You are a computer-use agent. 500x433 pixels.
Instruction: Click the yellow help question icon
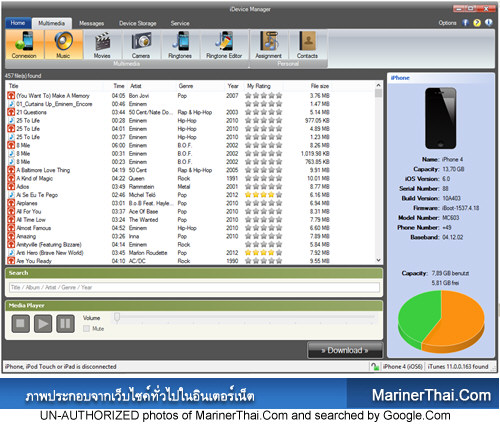pos(477,23)
